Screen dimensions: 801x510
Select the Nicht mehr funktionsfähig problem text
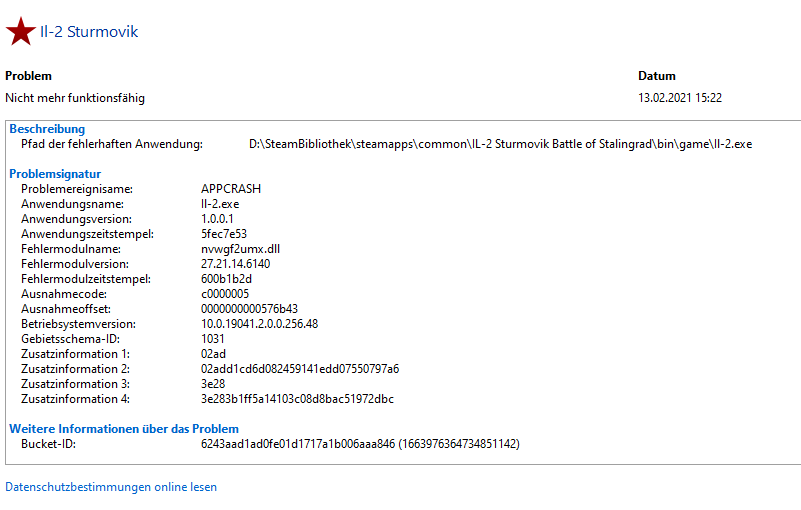(x=75, y=98)
